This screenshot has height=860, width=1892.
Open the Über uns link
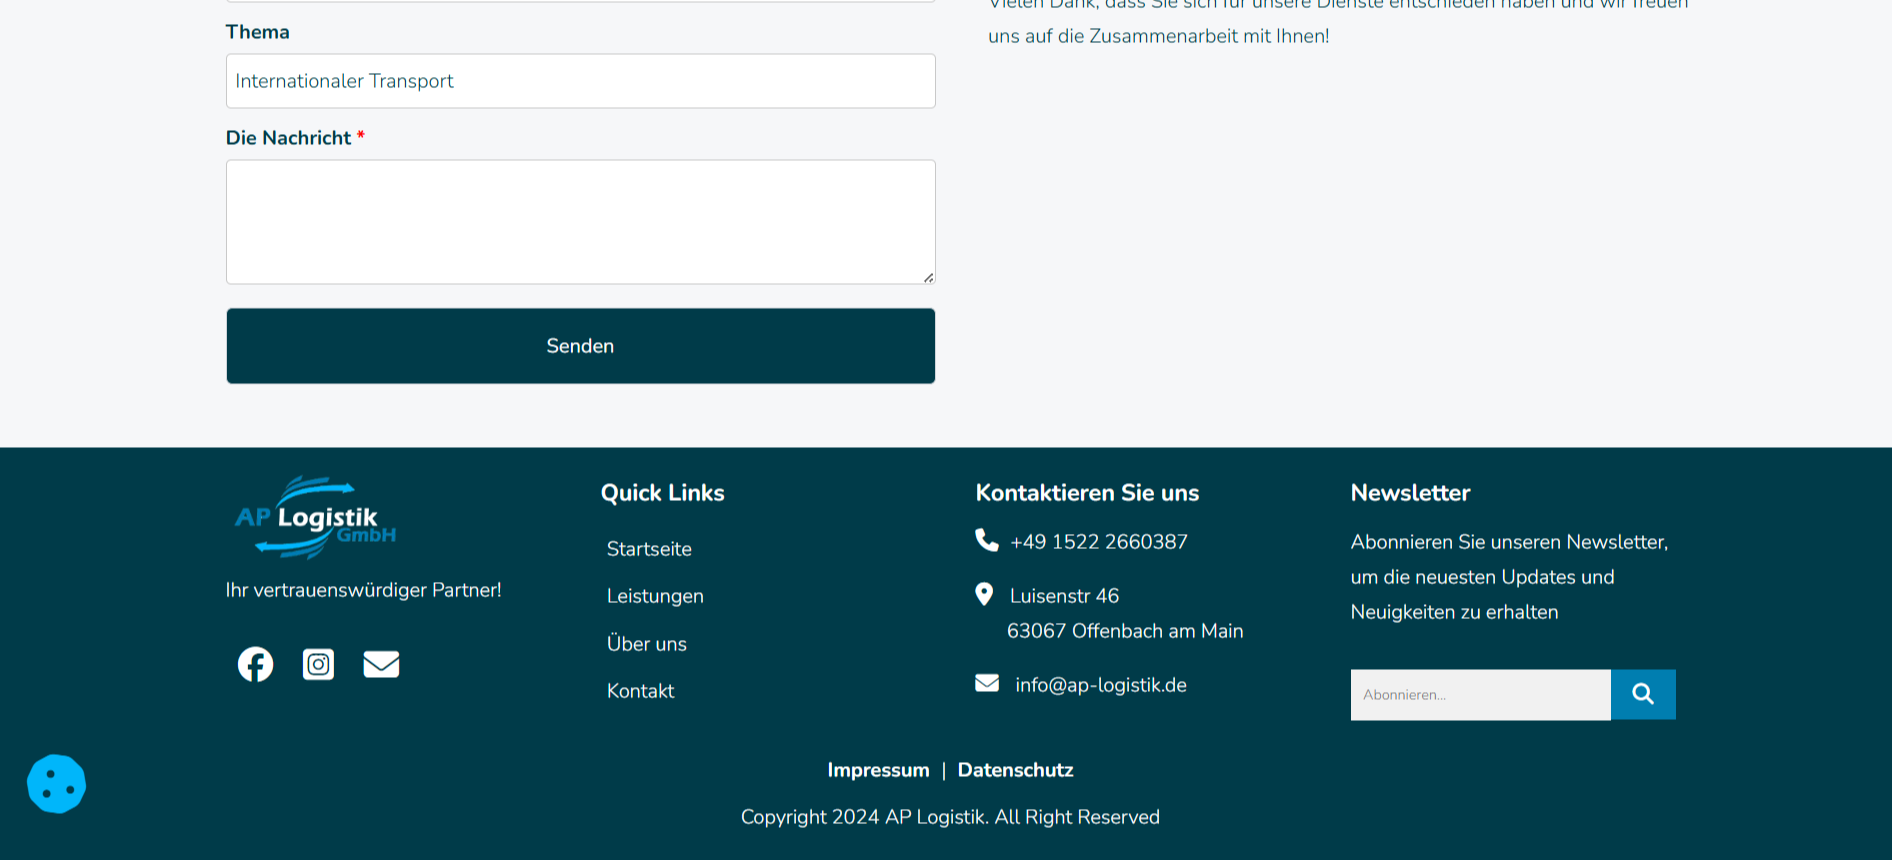coord(646,644)
